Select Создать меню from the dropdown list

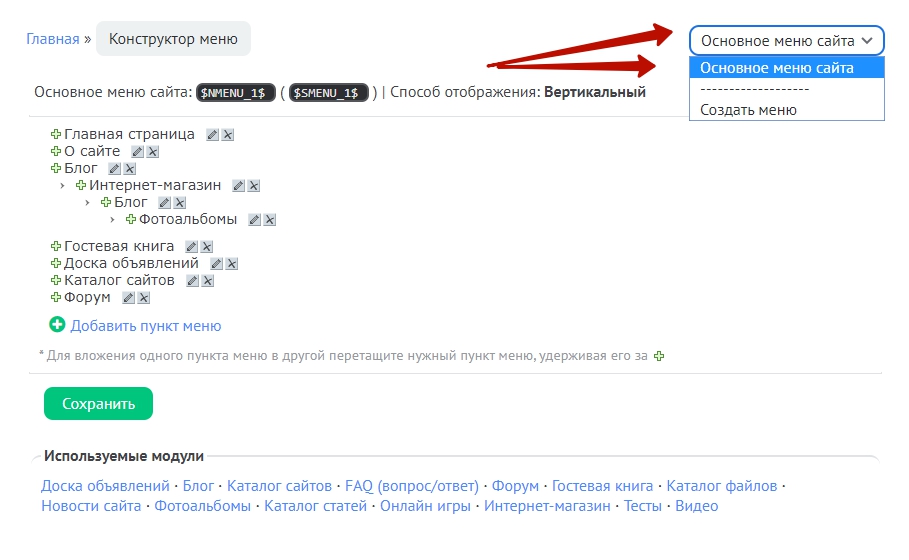pyautogui.click(x=748, y=110)
